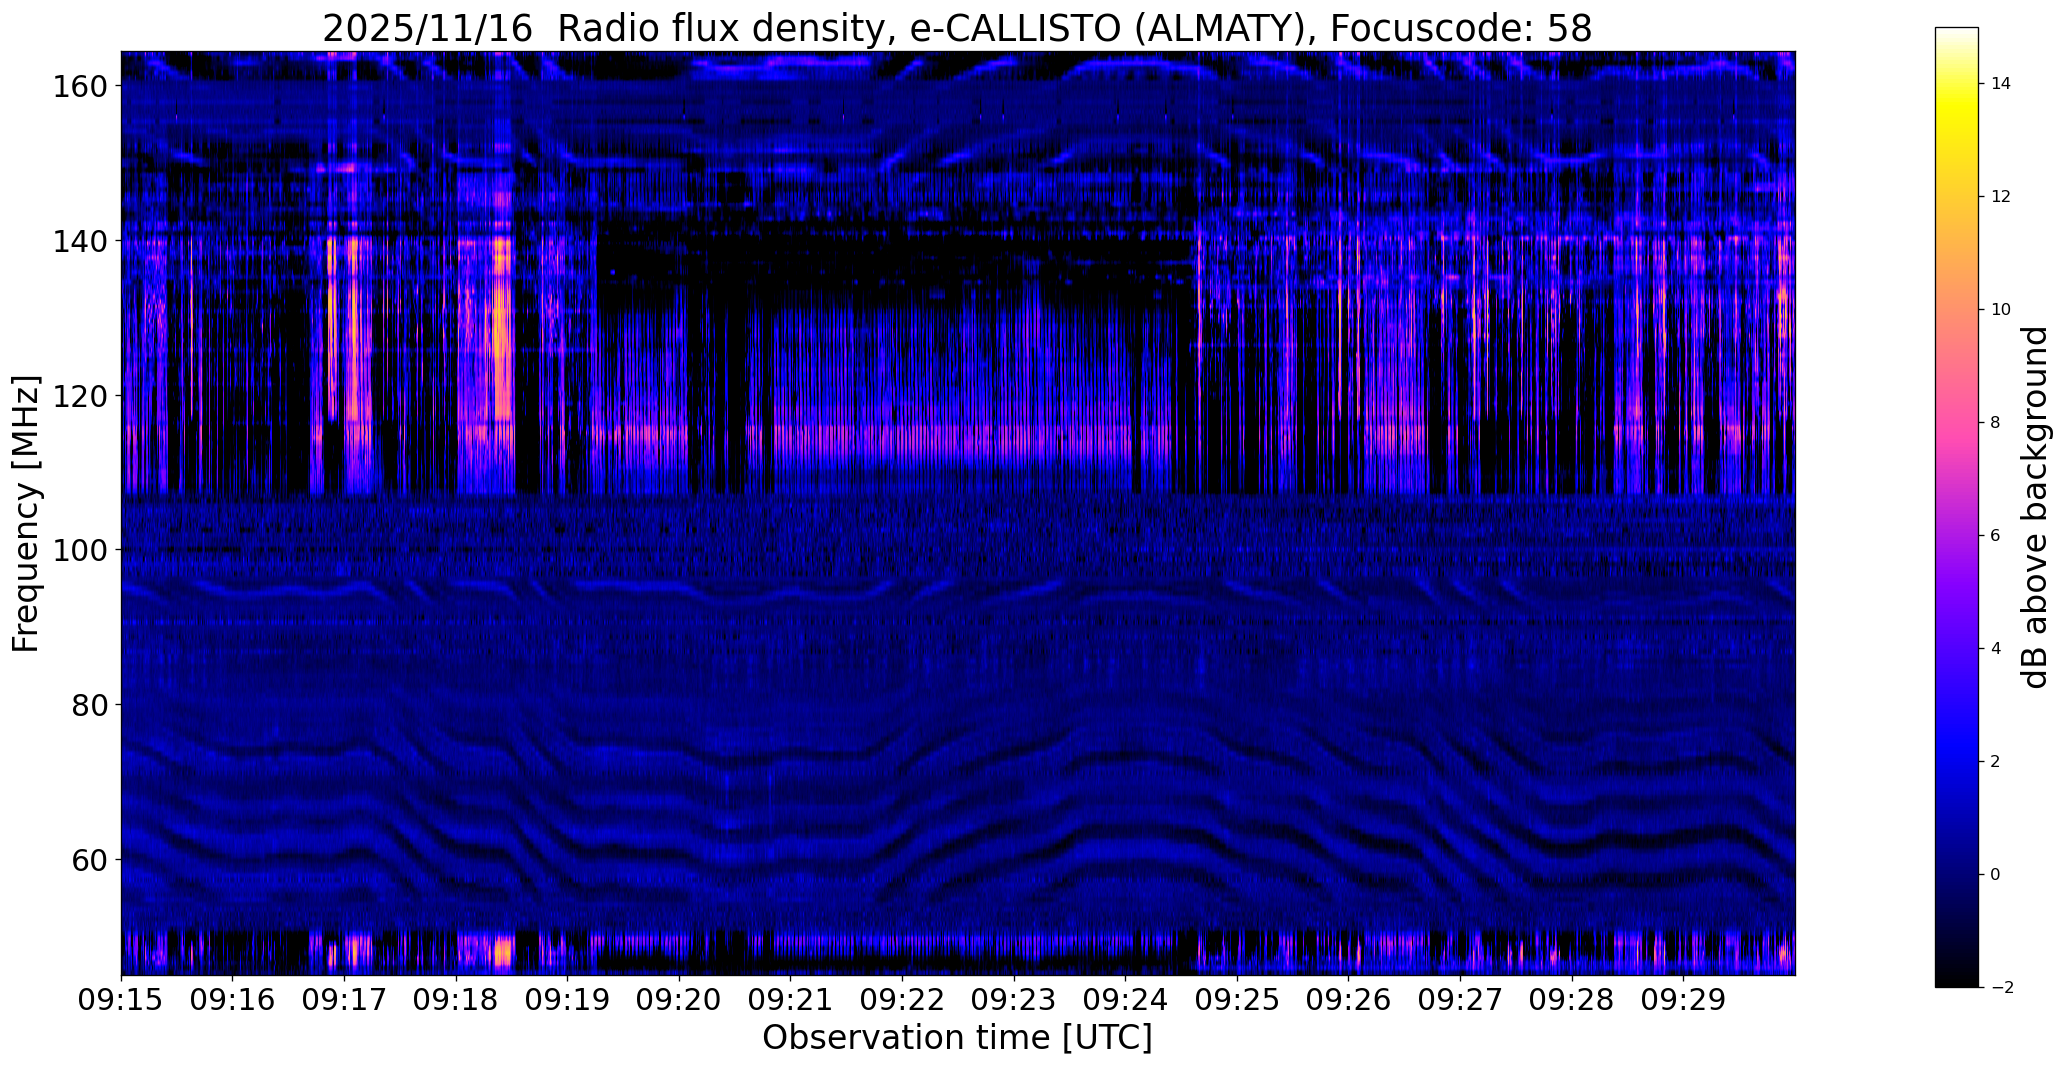The width and height of the screenshot is (2066, 1067).
Task: Click the 80 frequency tick label
Action: tap(90, 705)
